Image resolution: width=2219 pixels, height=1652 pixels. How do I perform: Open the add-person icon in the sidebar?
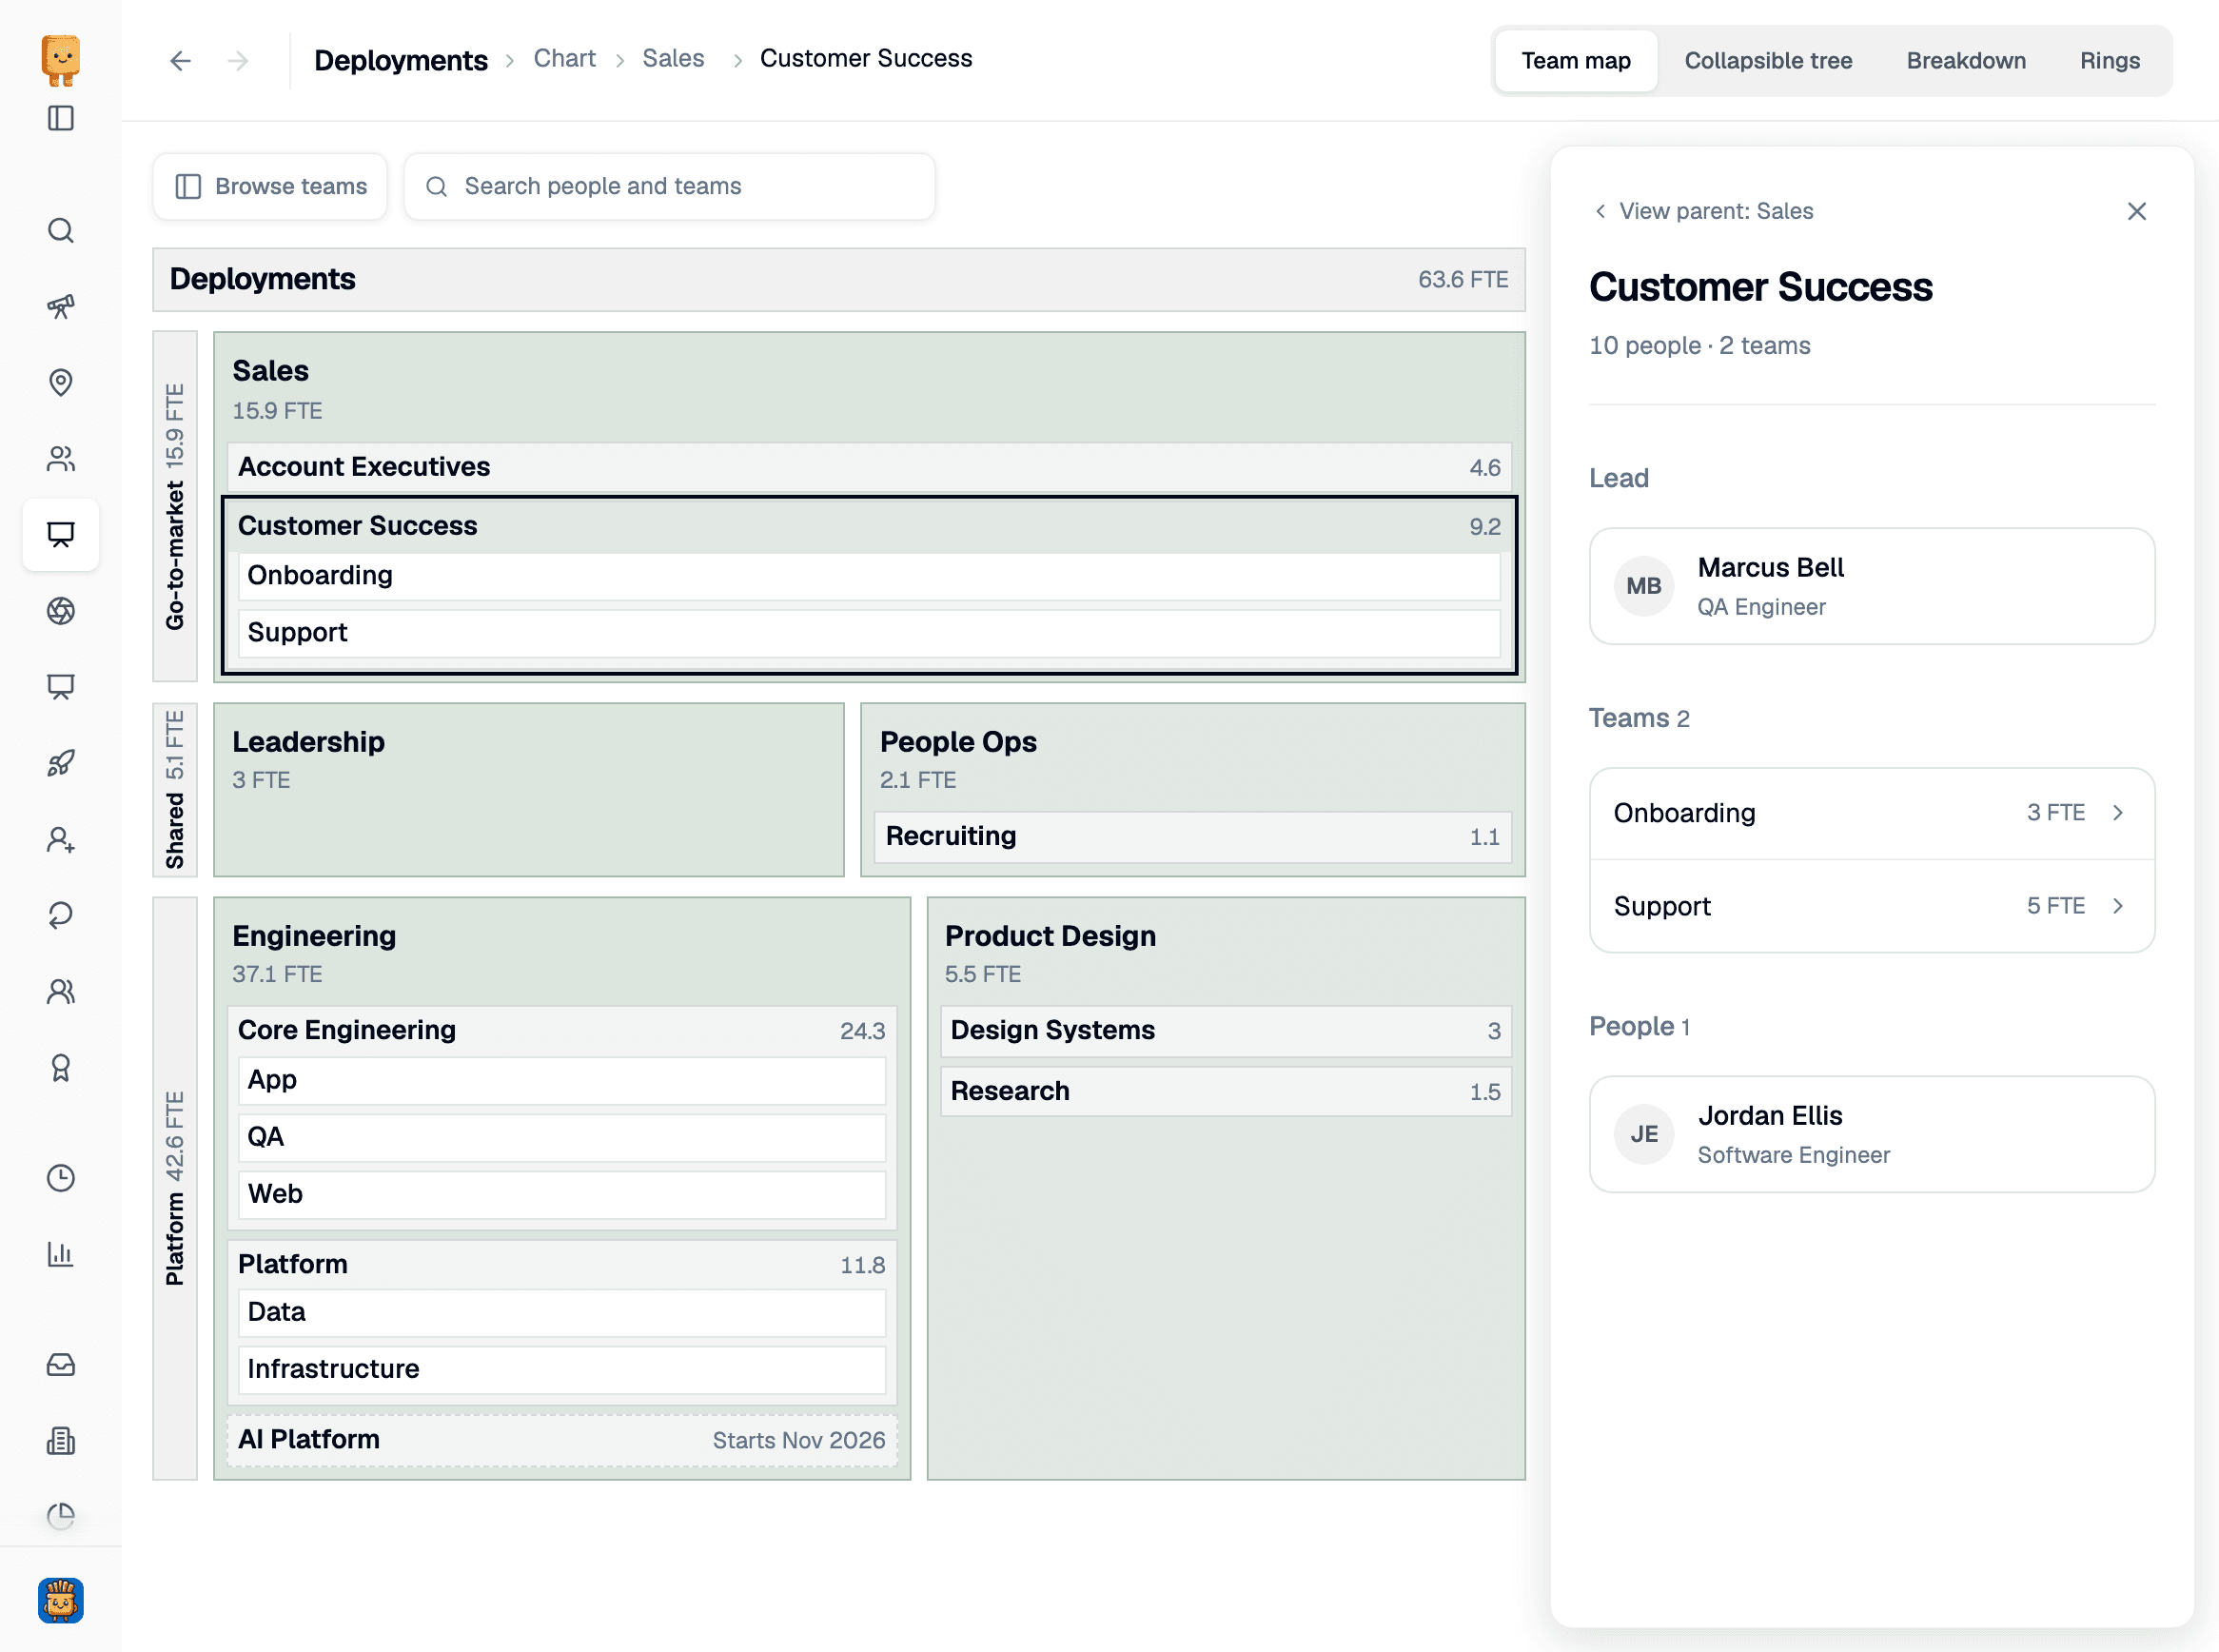(61, 839)
